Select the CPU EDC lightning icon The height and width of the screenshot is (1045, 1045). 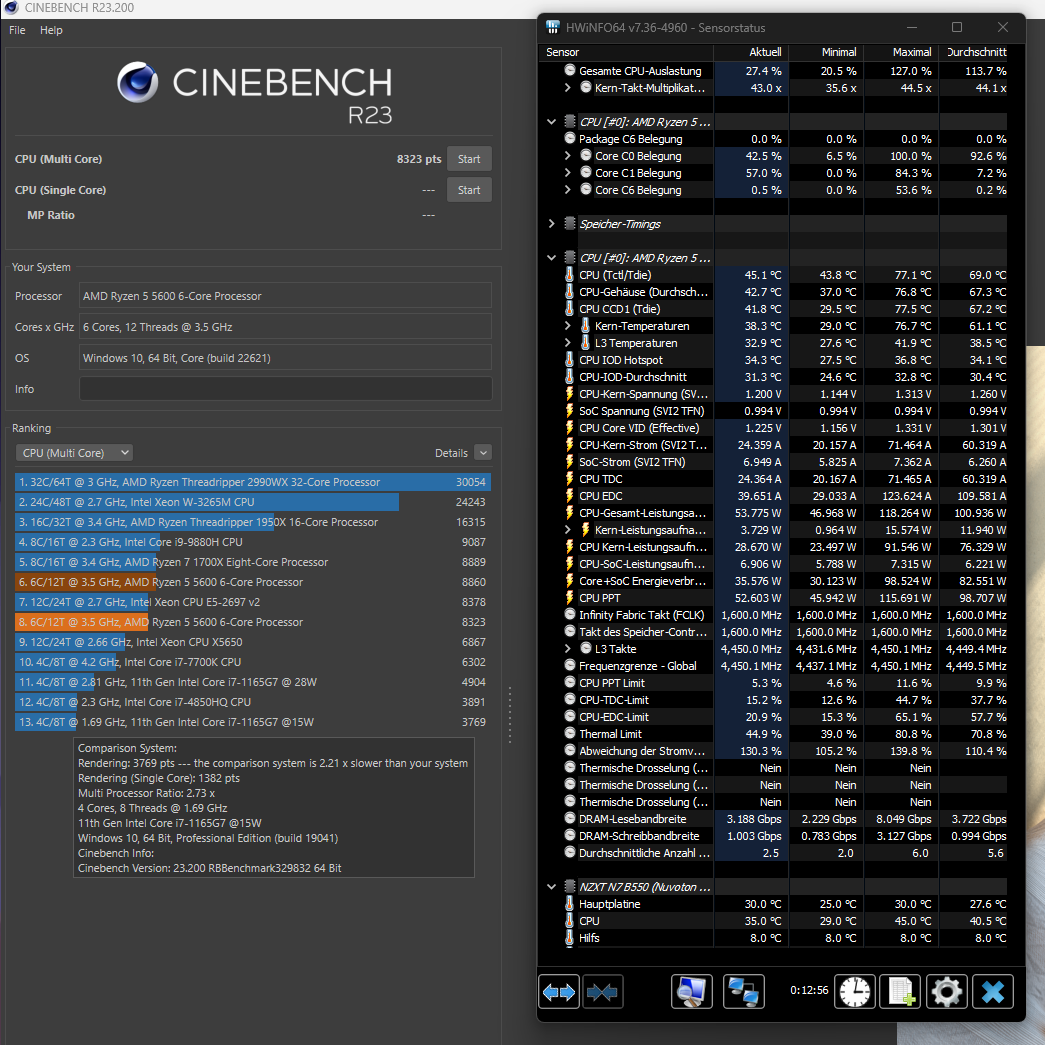coord(569,496)
